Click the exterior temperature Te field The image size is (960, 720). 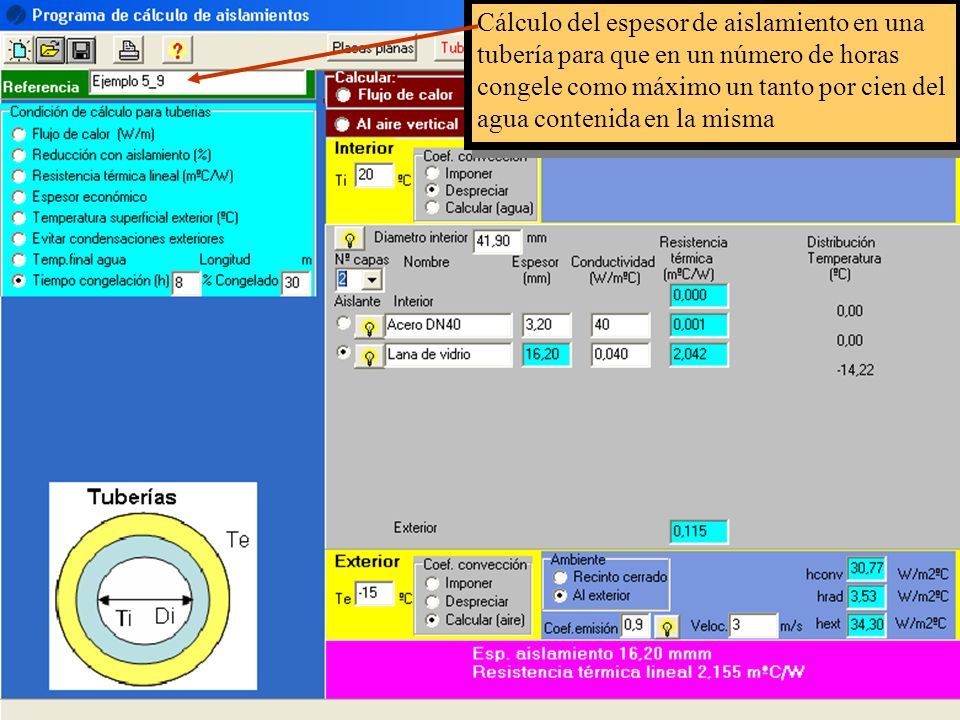(374, 593)
